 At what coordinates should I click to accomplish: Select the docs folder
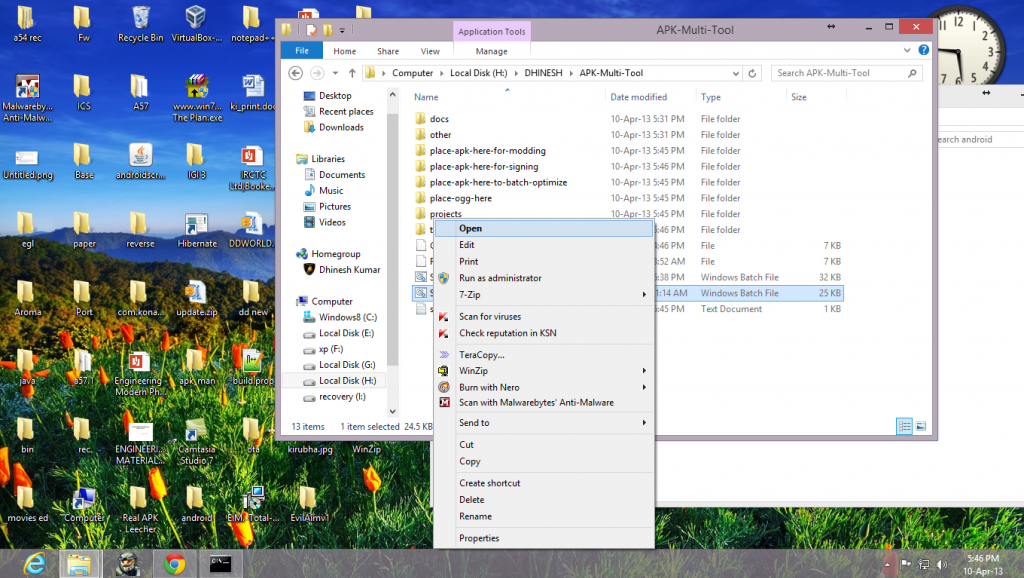pos(439,119)
